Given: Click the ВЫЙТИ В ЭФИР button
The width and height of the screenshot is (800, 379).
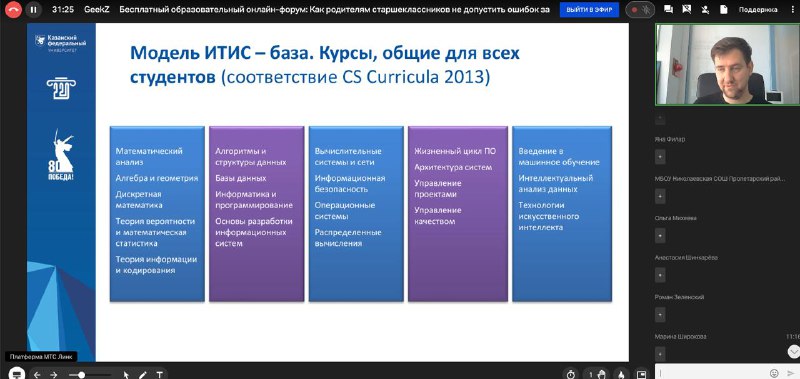Looking at the screenshot, I should [589, 10].
